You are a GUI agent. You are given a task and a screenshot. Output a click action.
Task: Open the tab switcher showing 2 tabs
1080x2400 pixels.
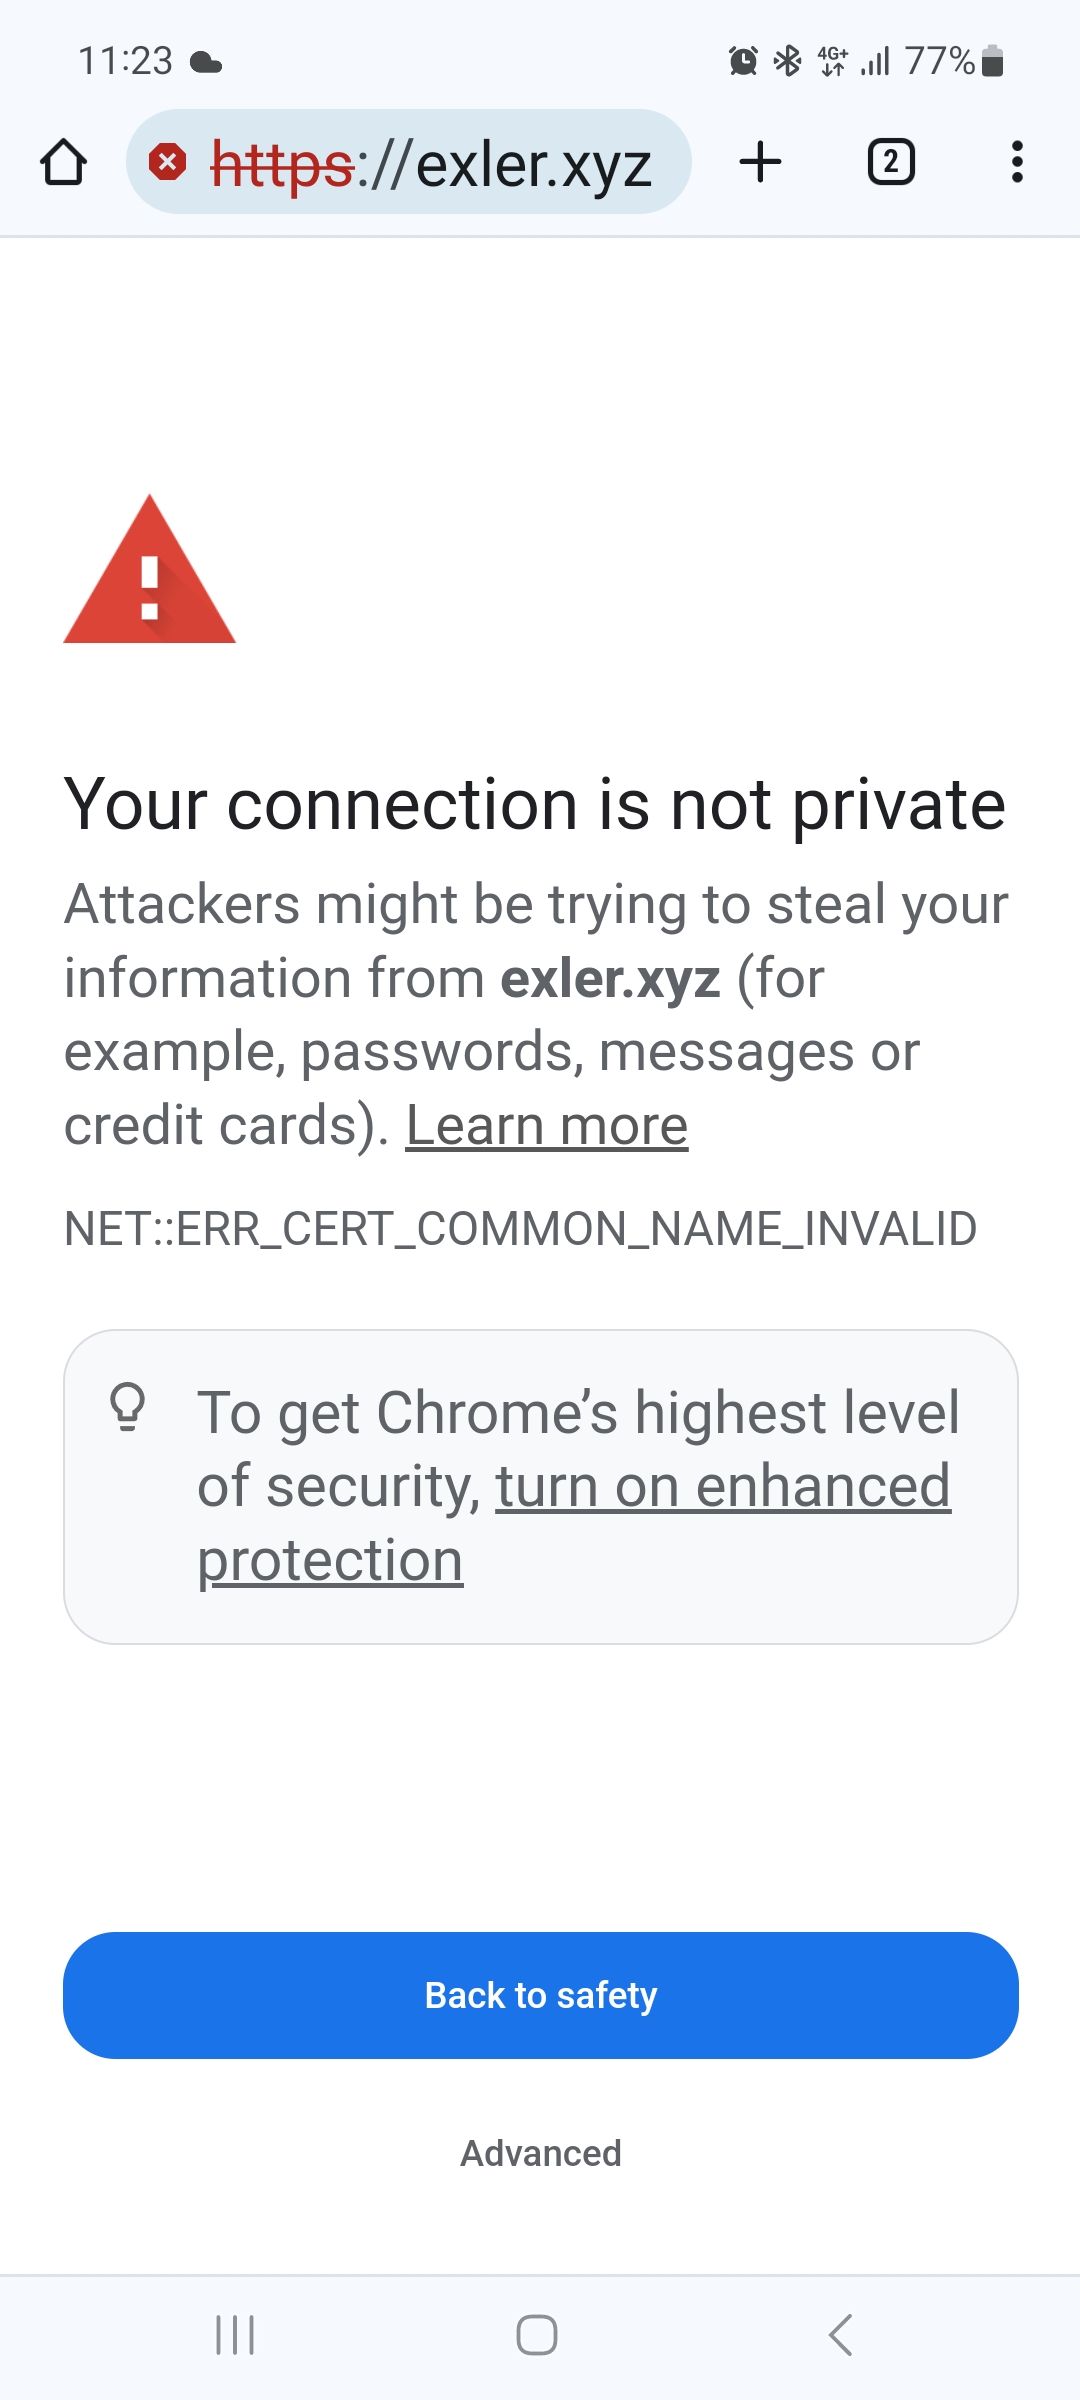click(890, 162)
